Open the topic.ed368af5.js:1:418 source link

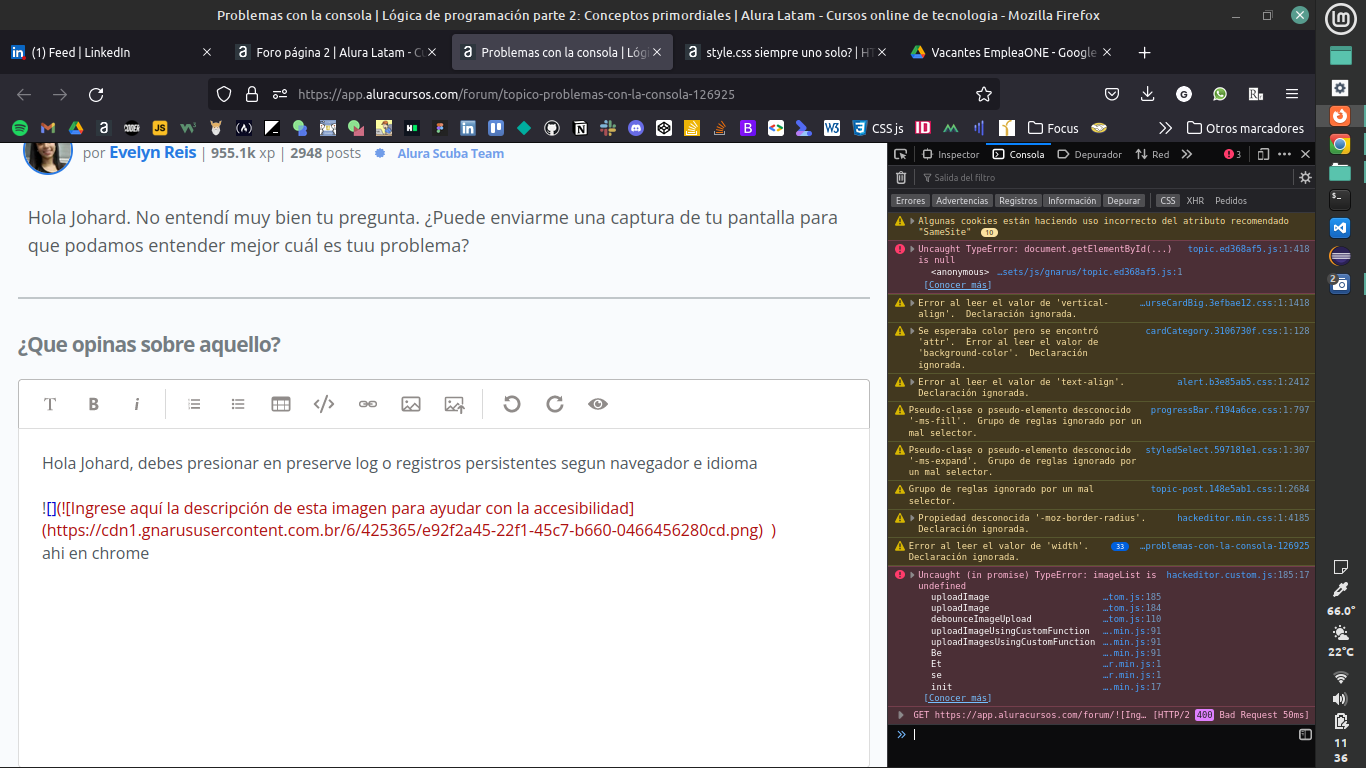(x=1248, y=249)
